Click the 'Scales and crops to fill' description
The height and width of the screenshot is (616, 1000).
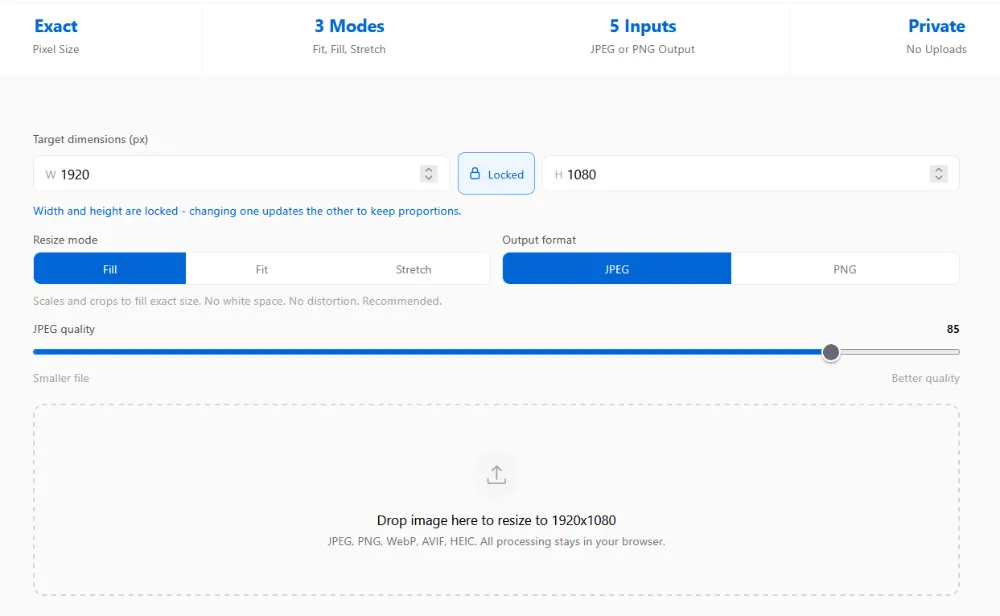[237, 301]
